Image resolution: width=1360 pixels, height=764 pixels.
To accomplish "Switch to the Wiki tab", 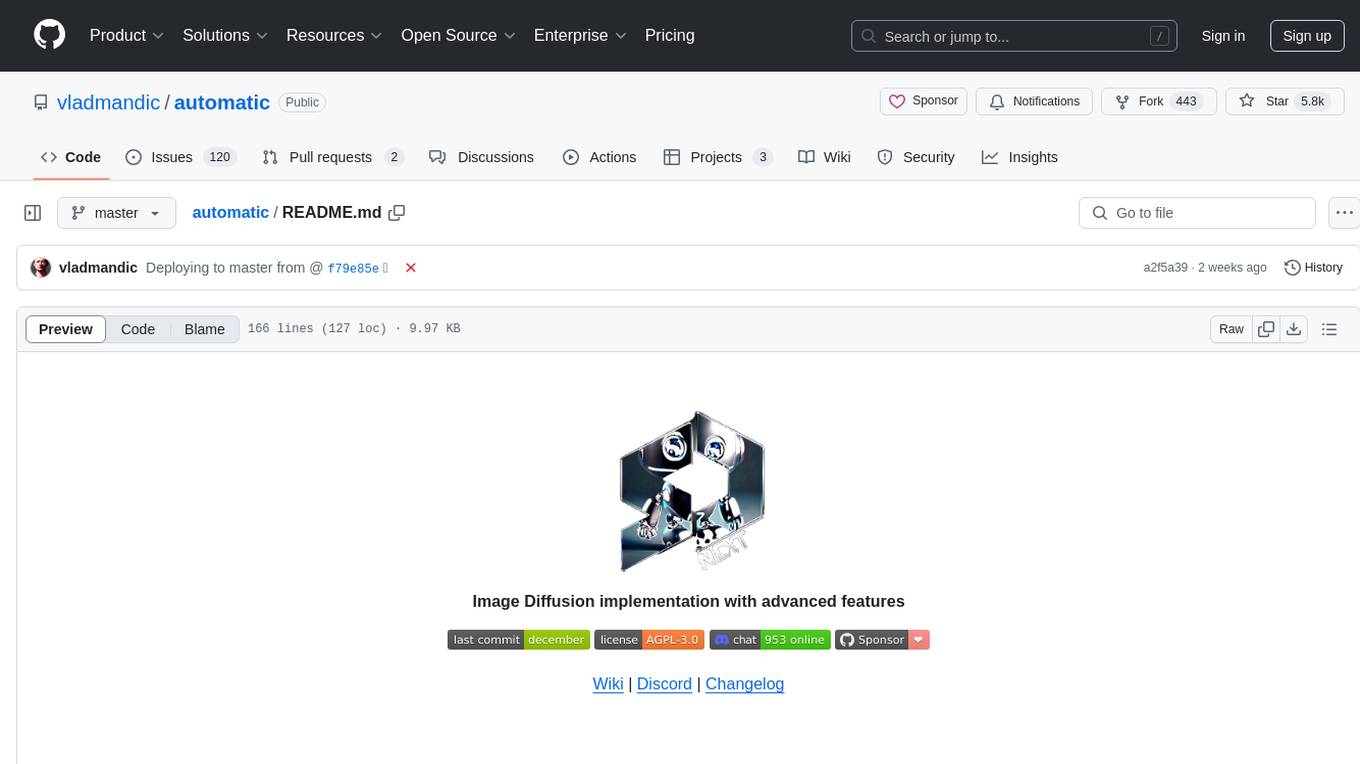I will pos(825,157).
